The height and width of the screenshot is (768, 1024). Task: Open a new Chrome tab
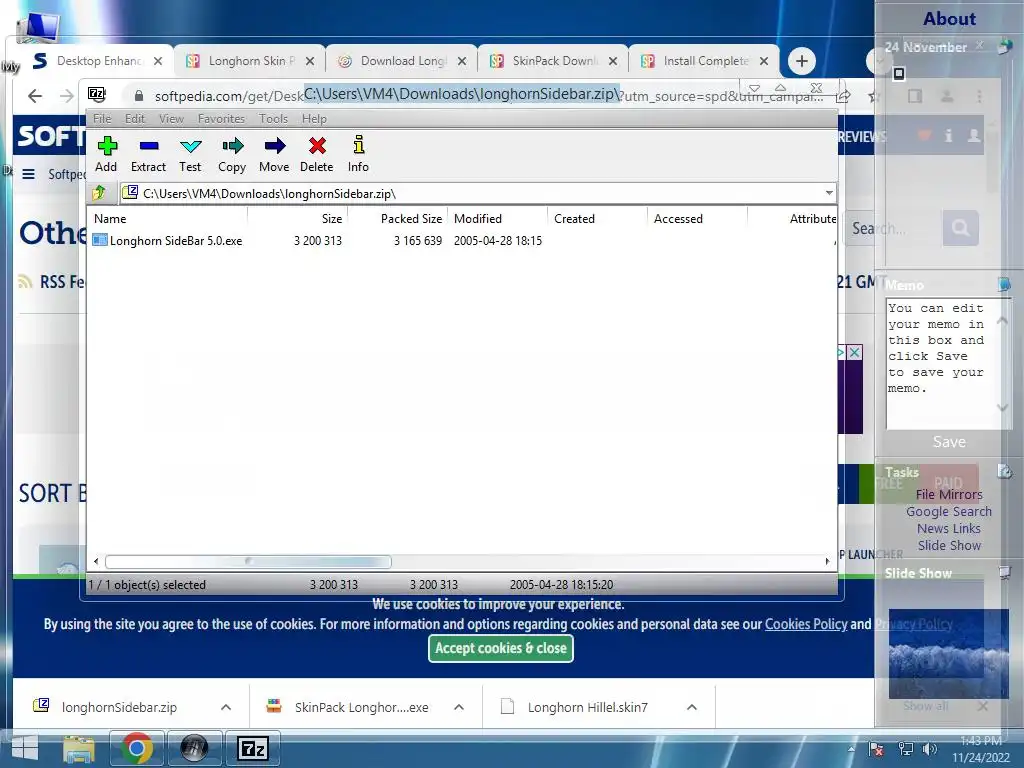coord(802,61)
